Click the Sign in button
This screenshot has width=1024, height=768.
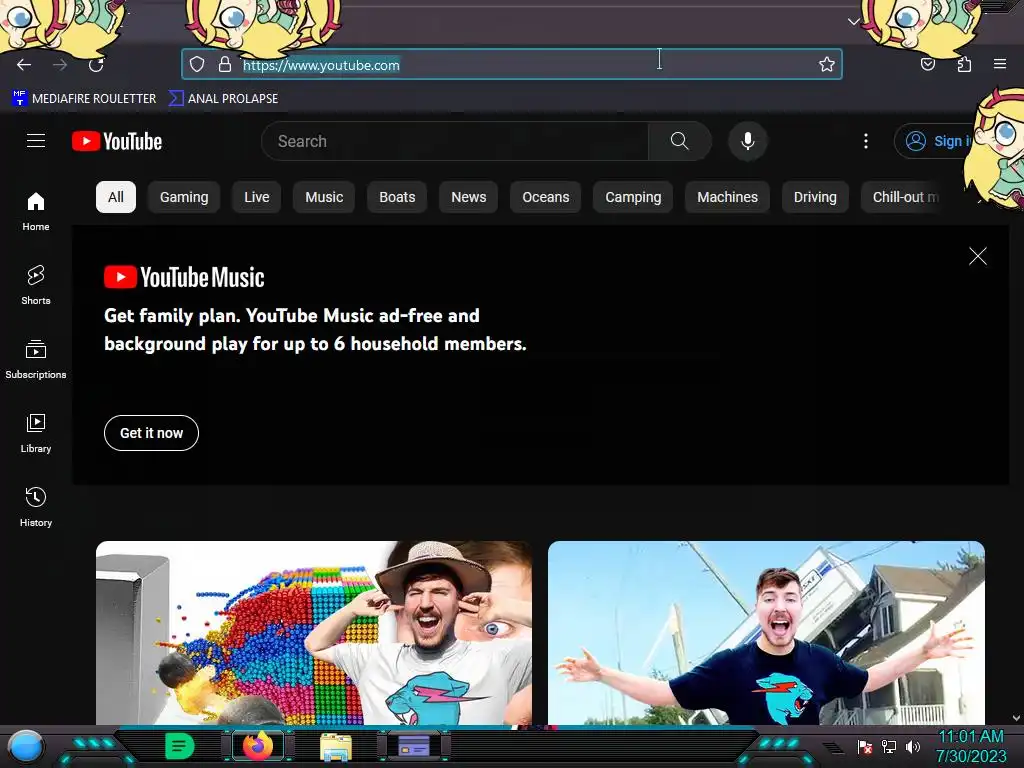click(936, 141)
